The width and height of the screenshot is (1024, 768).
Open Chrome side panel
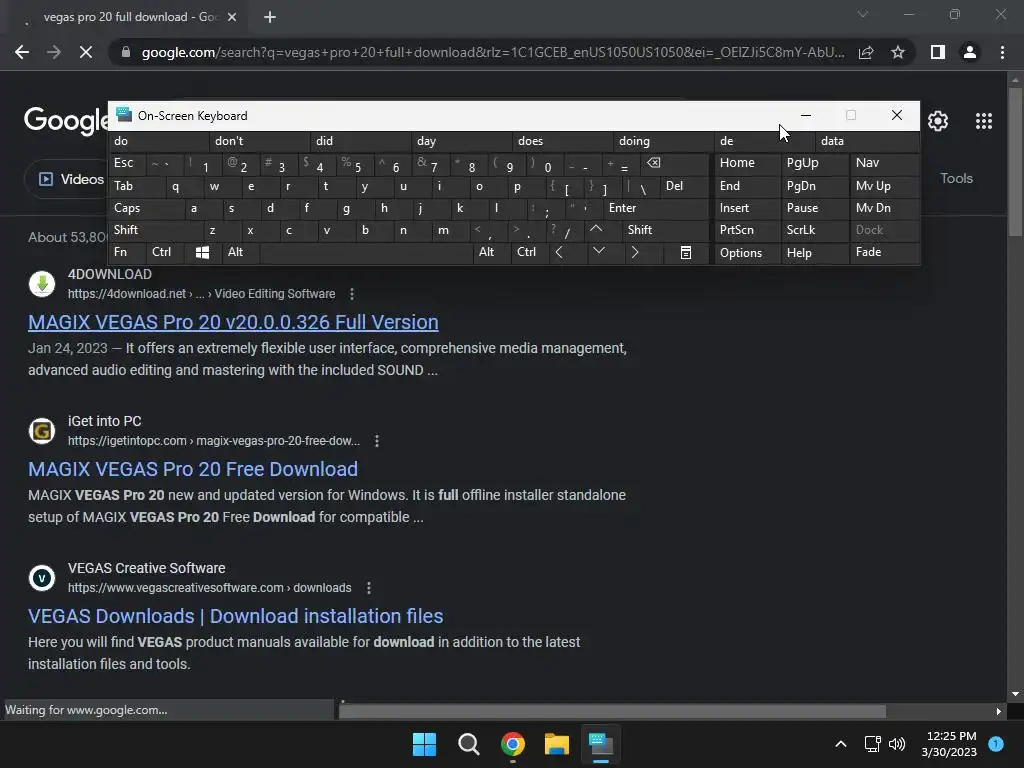click(x=938, y=52)
